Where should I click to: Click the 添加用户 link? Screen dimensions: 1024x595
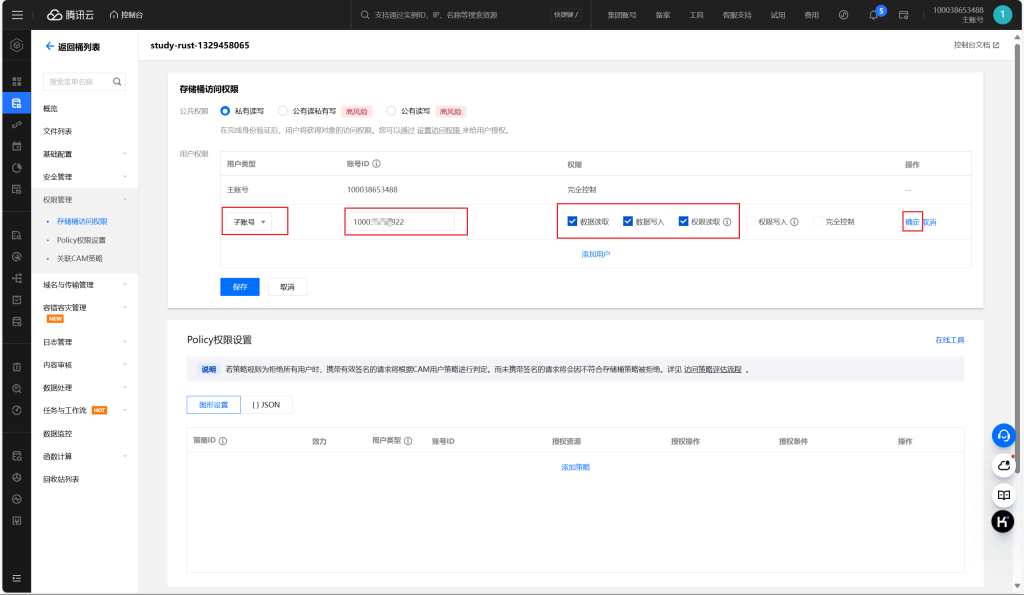595,254
